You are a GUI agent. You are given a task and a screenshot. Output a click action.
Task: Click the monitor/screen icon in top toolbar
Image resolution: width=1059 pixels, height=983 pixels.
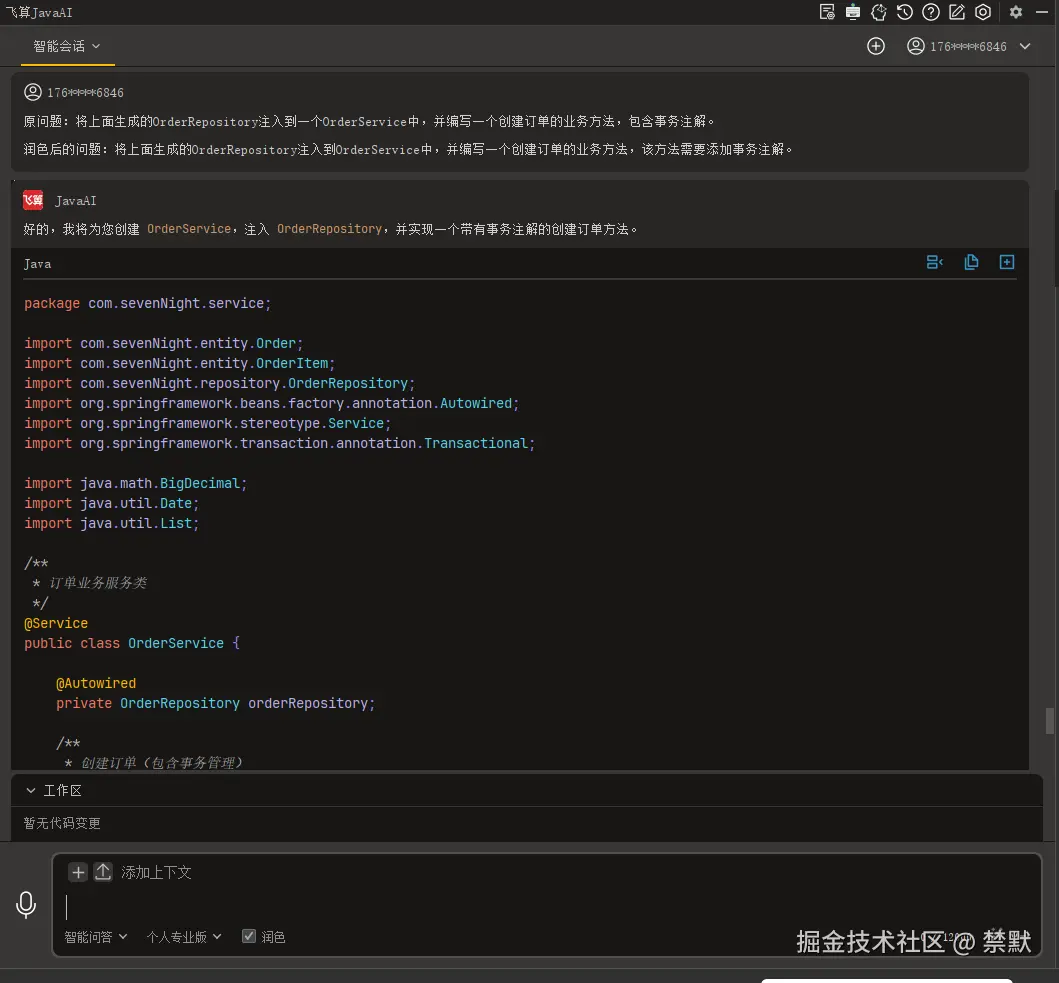pyautogui.click(x=853, y=12)
